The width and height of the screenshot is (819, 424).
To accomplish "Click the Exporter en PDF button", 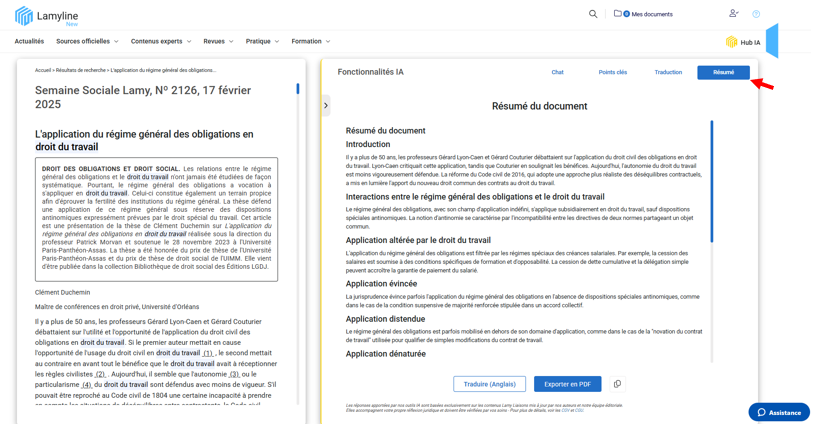I will point(567,384).
